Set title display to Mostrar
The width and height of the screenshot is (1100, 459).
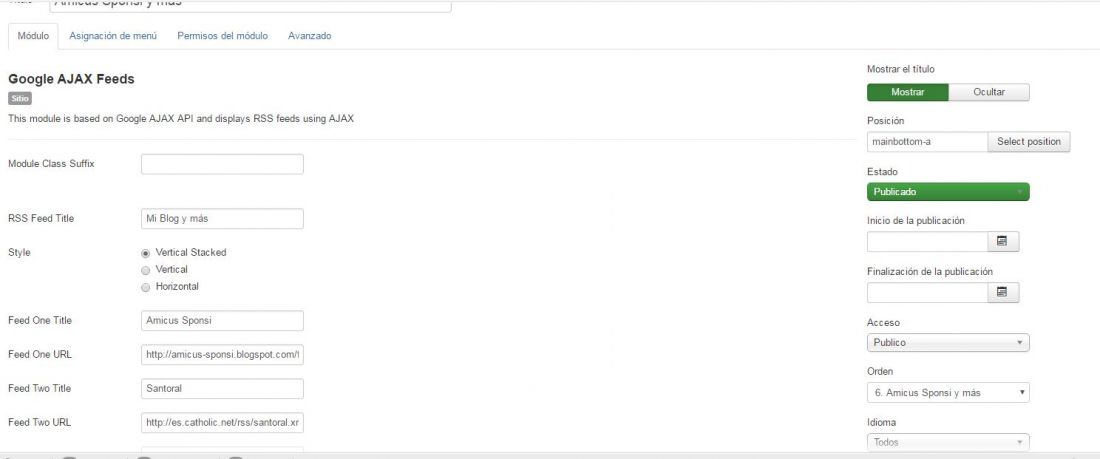(x=908, y=93)
